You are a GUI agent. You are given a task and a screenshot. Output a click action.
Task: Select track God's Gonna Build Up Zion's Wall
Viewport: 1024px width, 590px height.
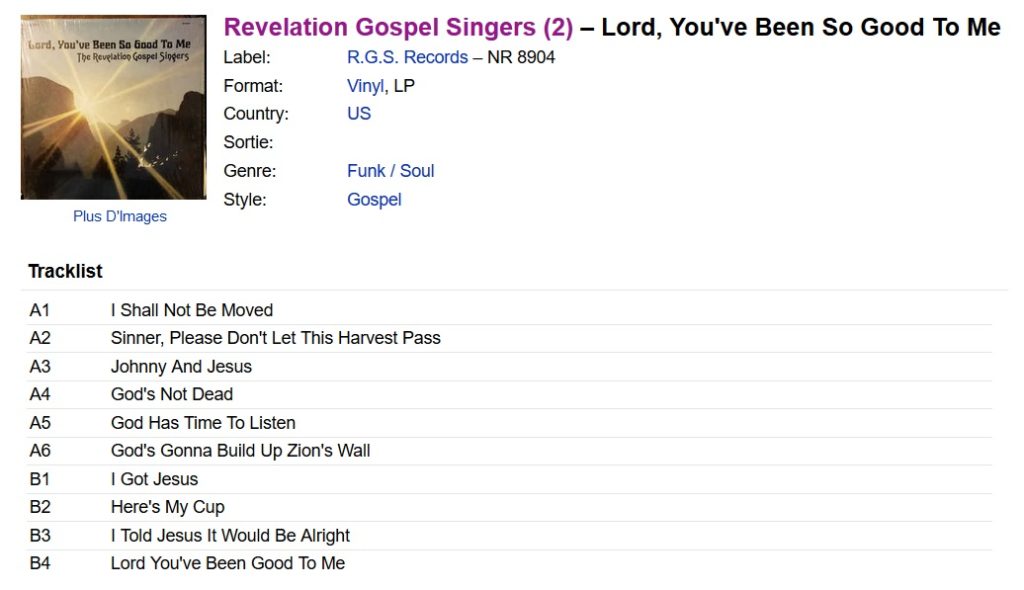(x=509, y=451)
